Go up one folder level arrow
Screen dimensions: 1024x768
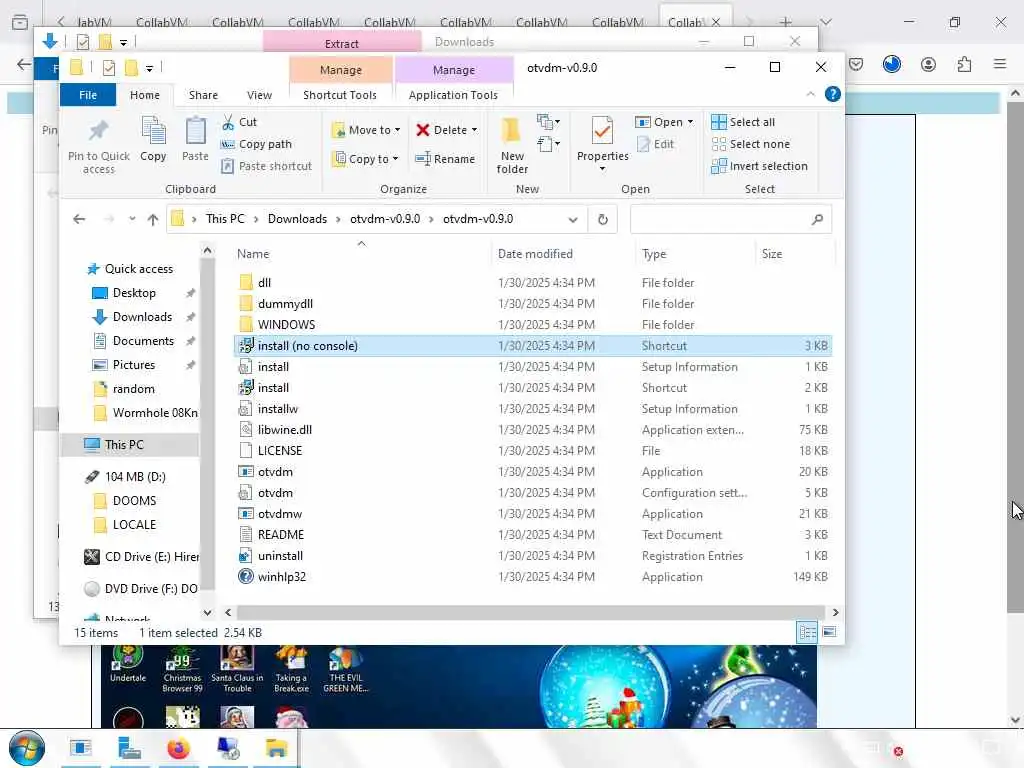(x=153, y=219)
